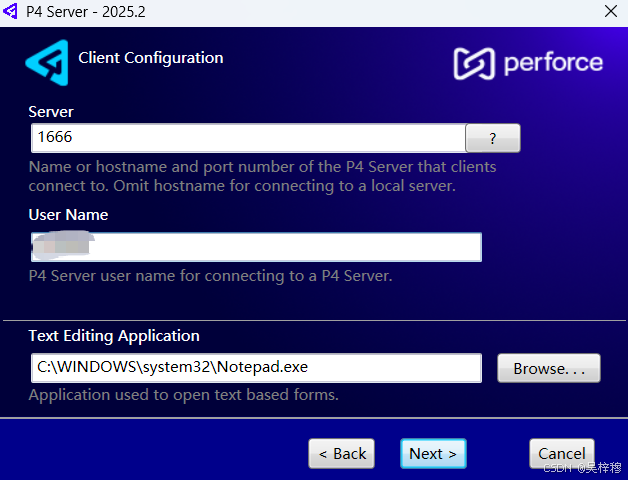The image size is (628, 480).
Task: Click 'P4 Server user name for connecting' description
Action: tap(210, 276)
